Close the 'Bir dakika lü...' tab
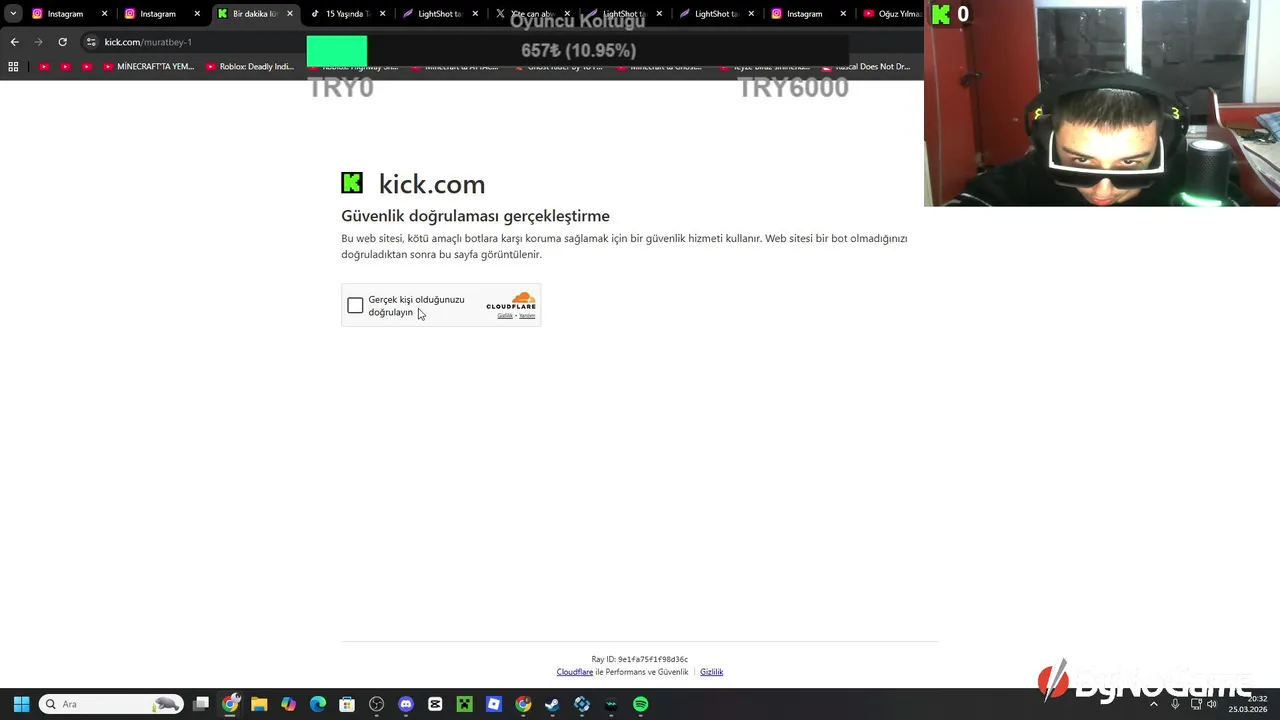Image resolution: width=1280 pixels, height=720 pixels. (290, 14)
